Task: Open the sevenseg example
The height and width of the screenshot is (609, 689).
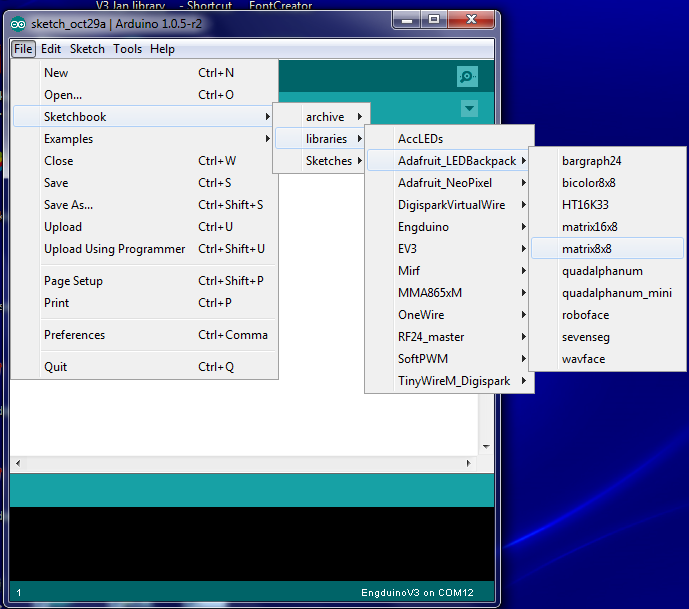Action: 607,337
